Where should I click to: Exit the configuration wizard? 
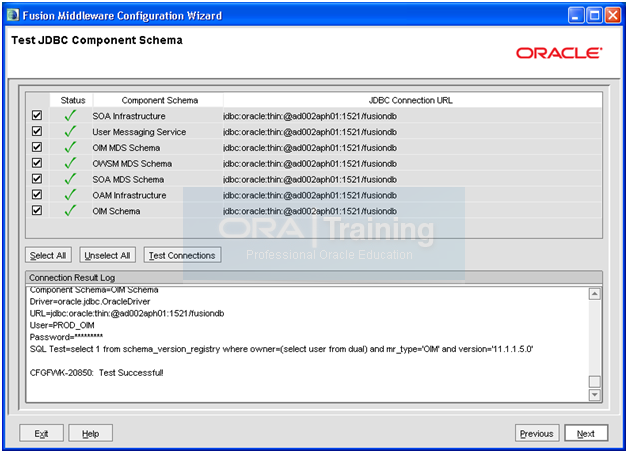point(41,433)
